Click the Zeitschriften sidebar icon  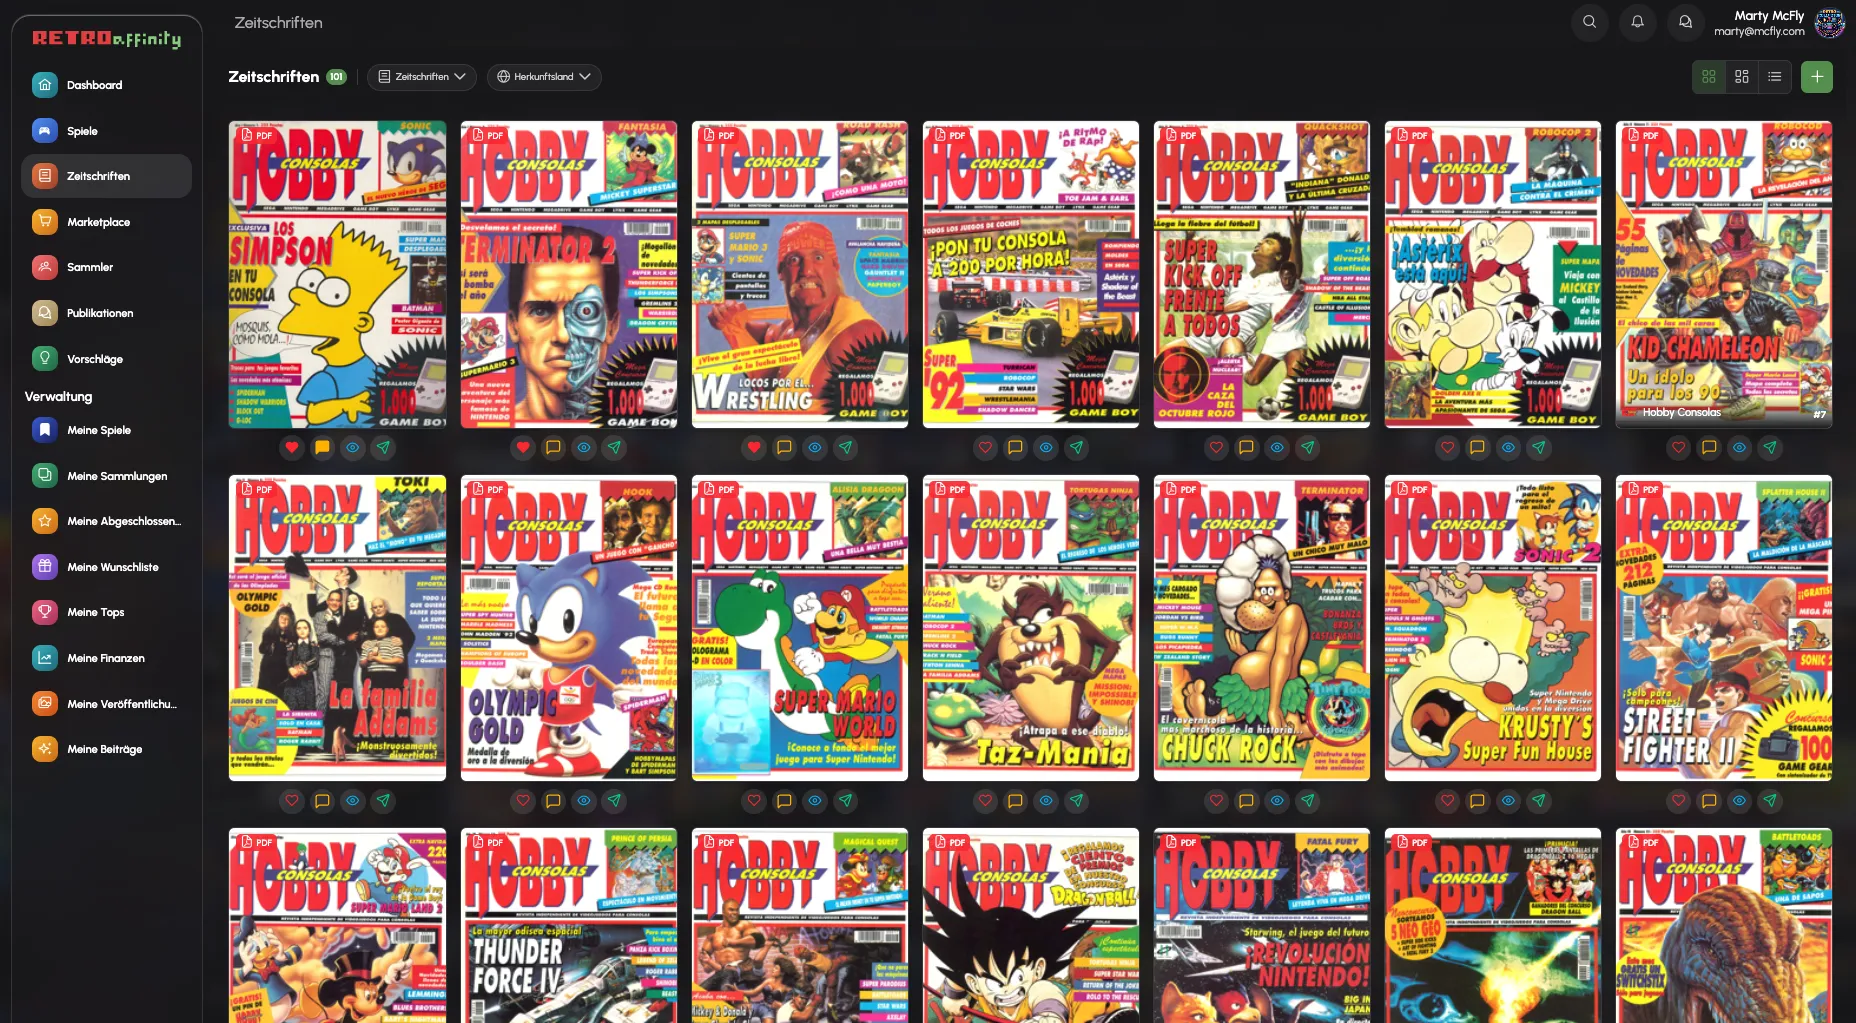pyautogui.click(x=45, y=176)
